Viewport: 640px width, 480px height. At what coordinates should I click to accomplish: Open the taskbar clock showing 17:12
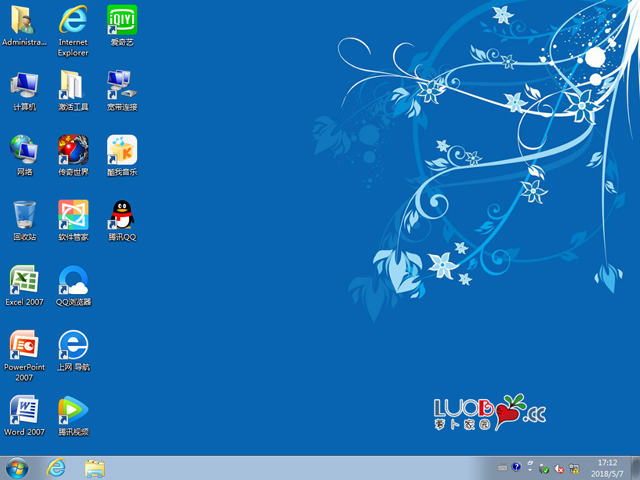(x=607, y=467)
